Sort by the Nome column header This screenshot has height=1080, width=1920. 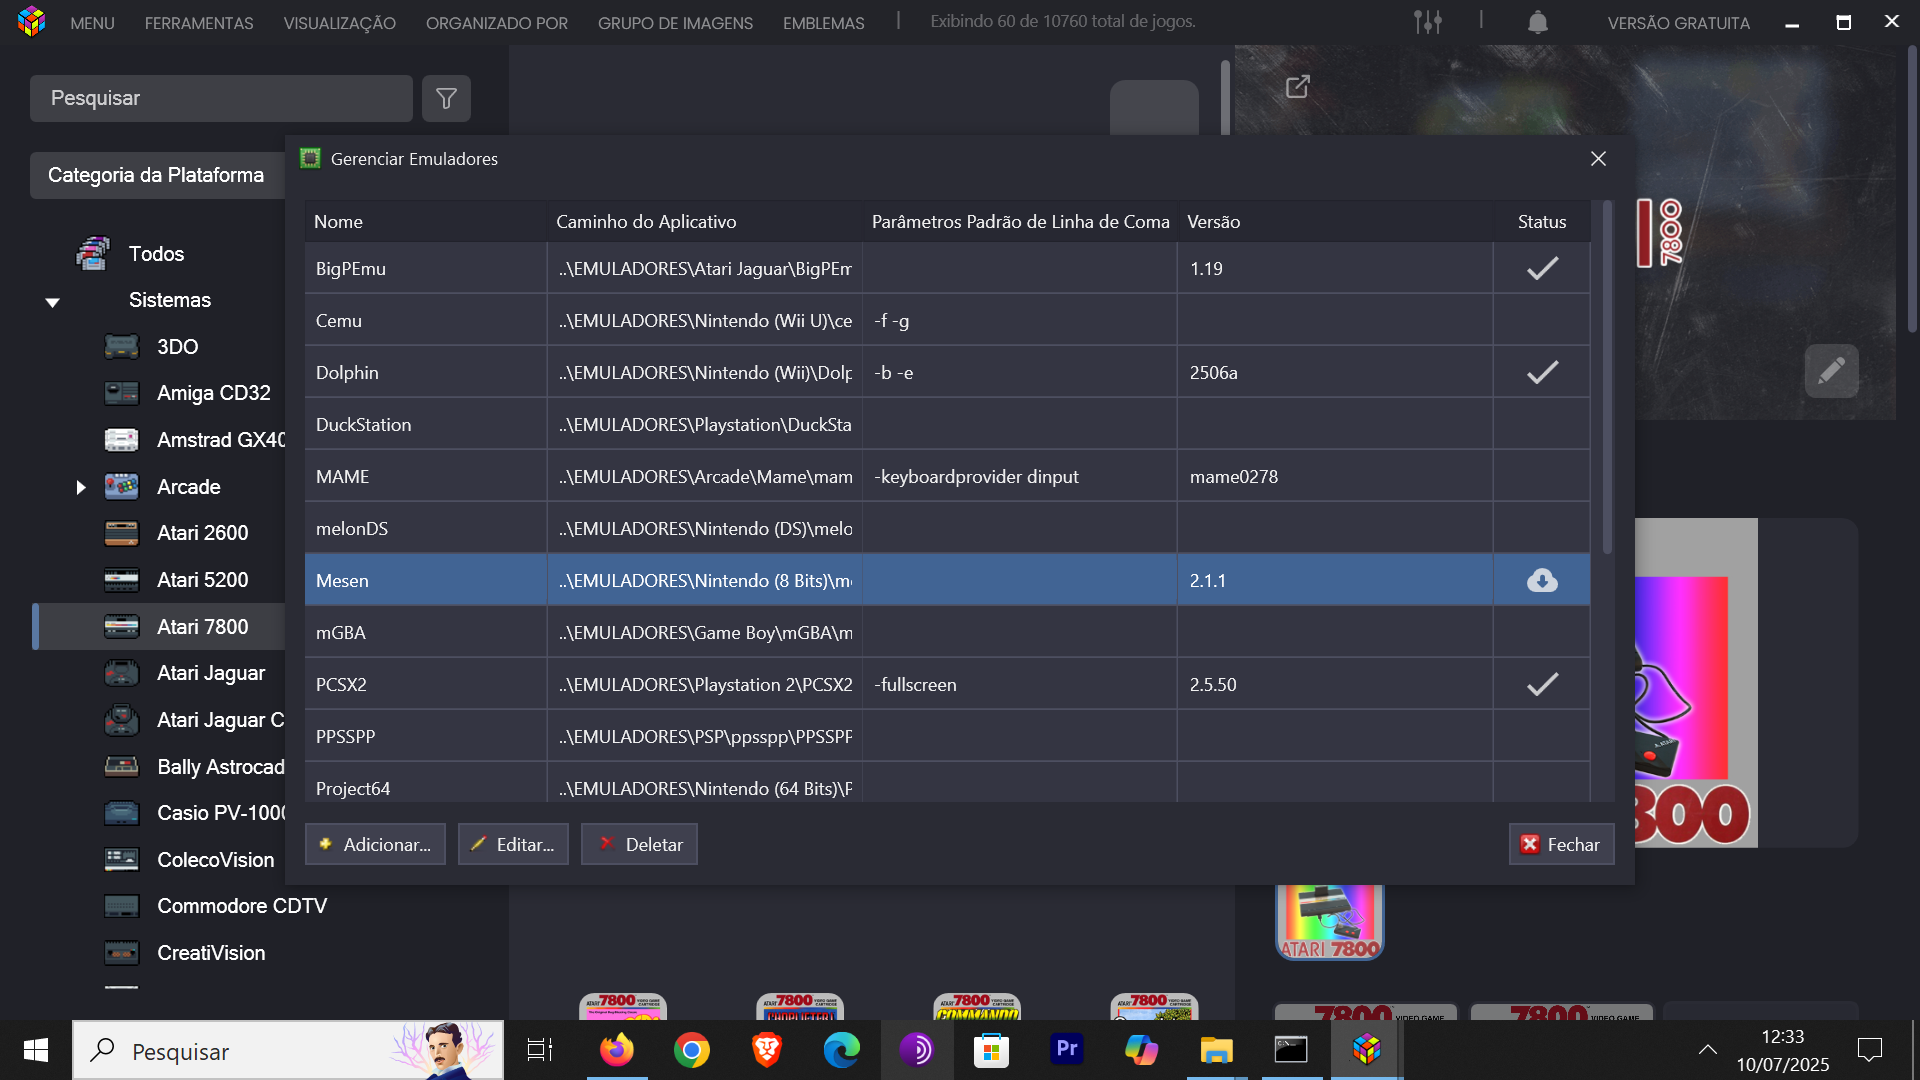(426, 221)
